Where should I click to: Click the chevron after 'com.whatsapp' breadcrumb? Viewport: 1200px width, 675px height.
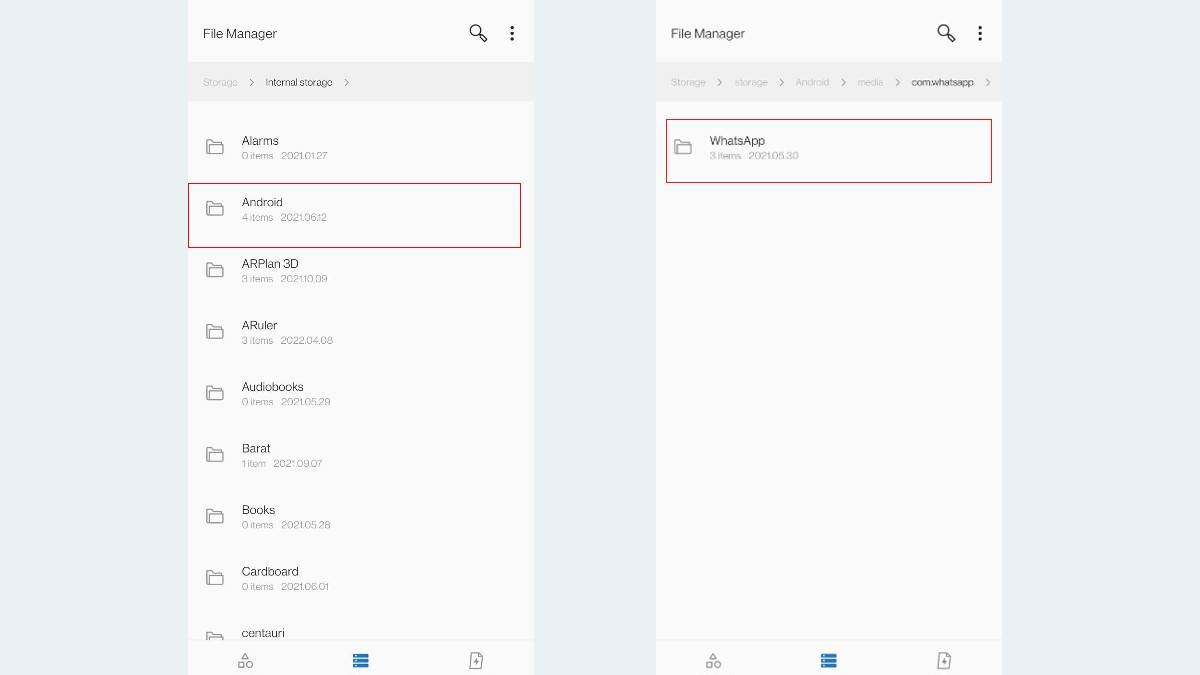coord(988,82)
